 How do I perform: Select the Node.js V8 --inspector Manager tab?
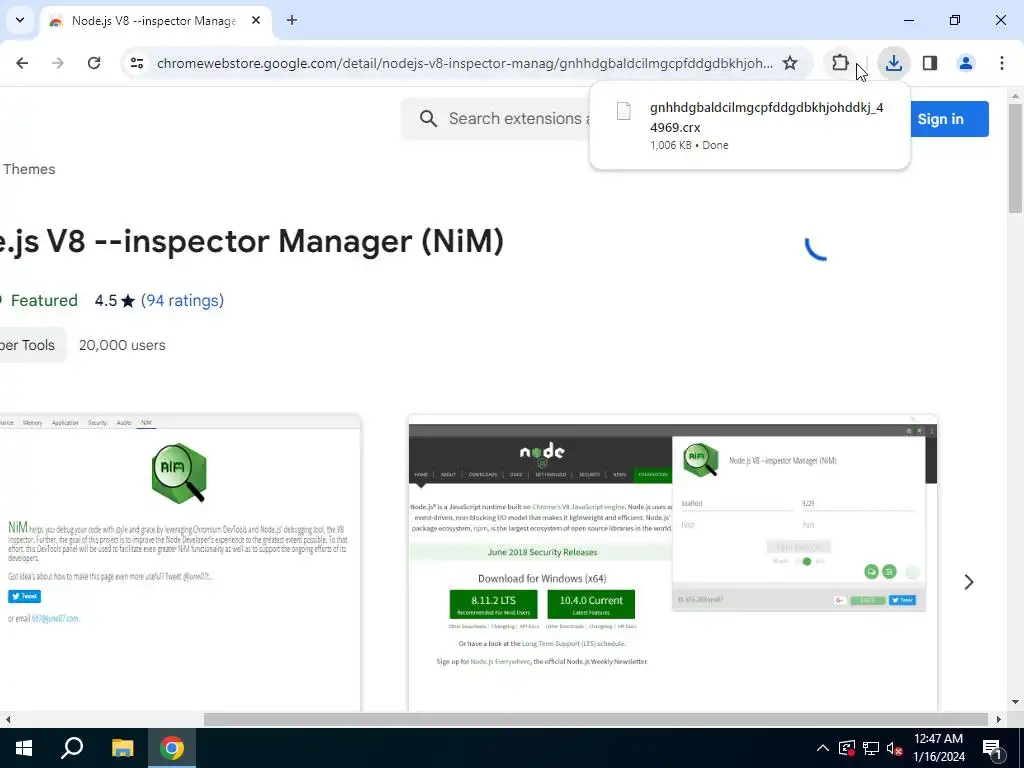(x=153, y=21)
